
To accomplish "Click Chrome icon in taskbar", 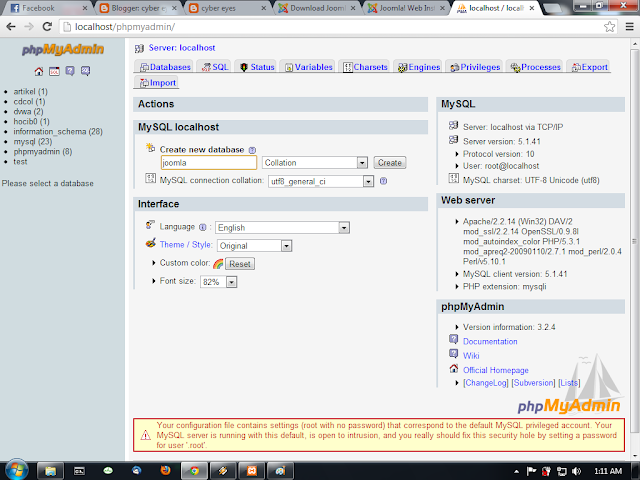I will pyautogui.click(x=194, y=471).
